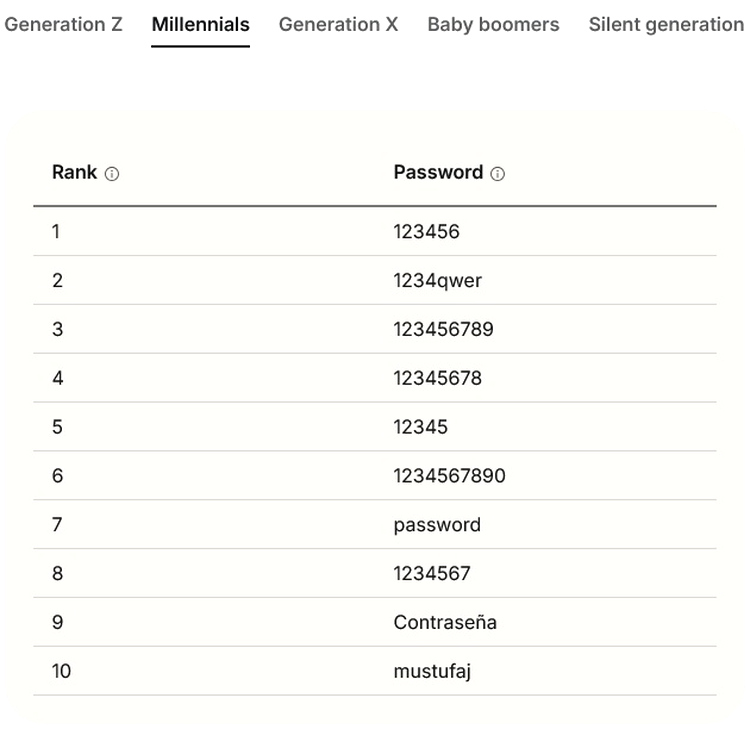Click the info icon beside Password header
750x729 pixels.
(498, 174)
